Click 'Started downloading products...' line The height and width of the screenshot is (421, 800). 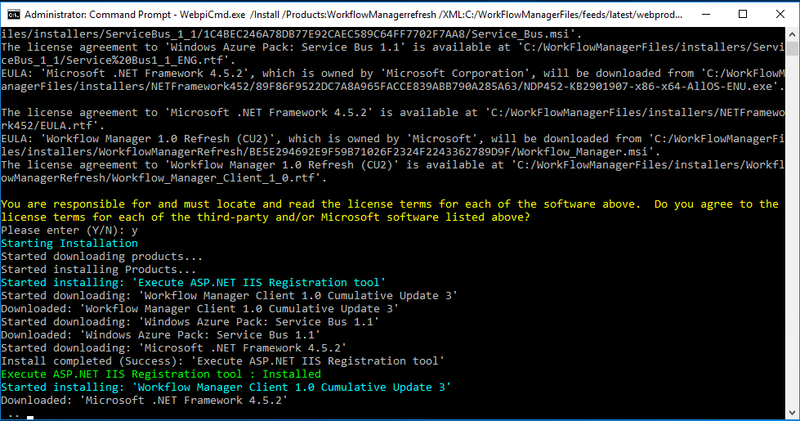pos(102,256)
